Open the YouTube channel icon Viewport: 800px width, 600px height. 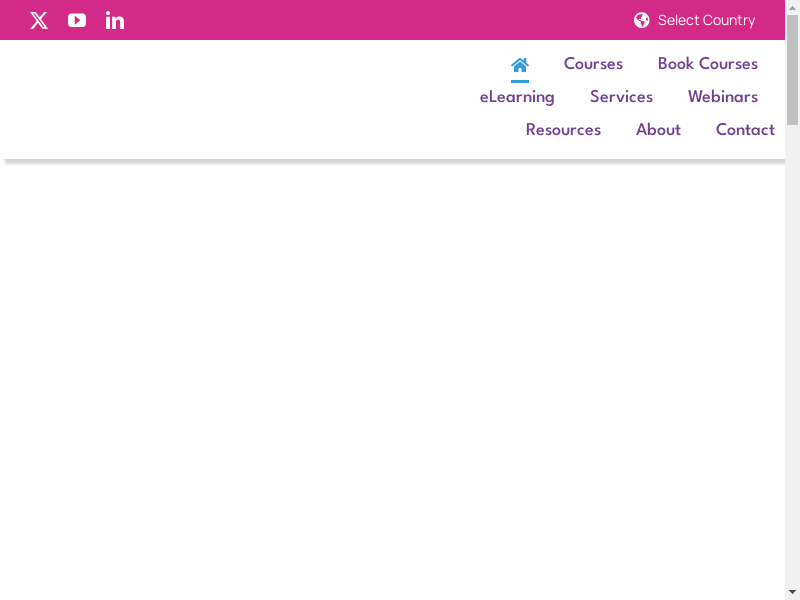coord(77,20)
